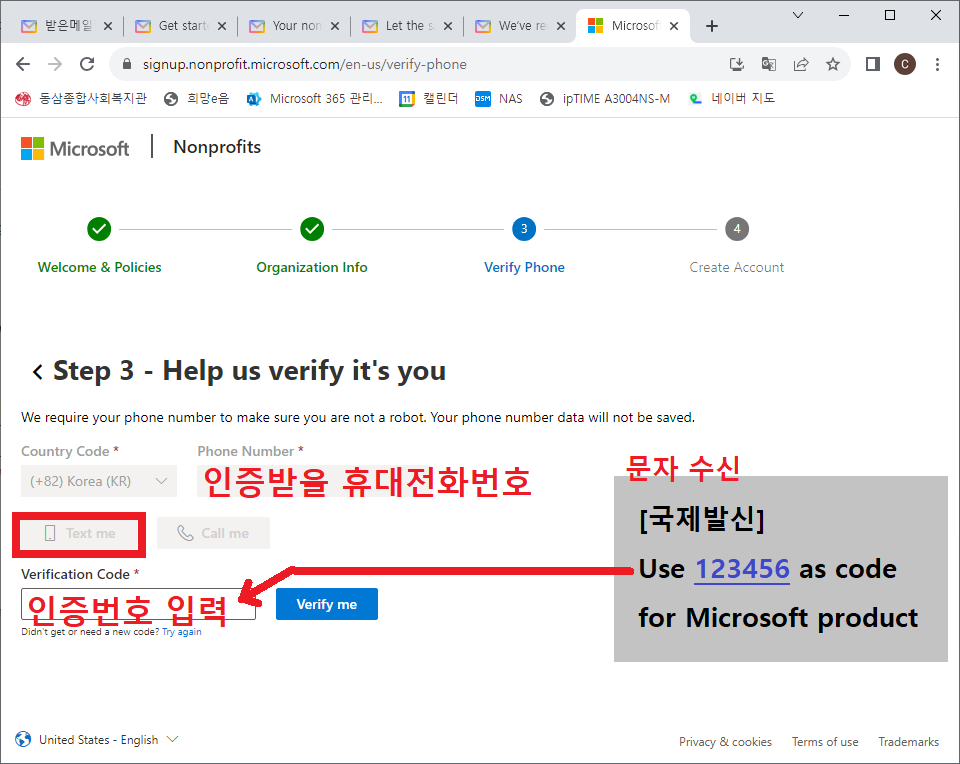Image resolution: width=960 pixels, height=764 pixels.
Task: Close the Get started tab
Action: 222,26
